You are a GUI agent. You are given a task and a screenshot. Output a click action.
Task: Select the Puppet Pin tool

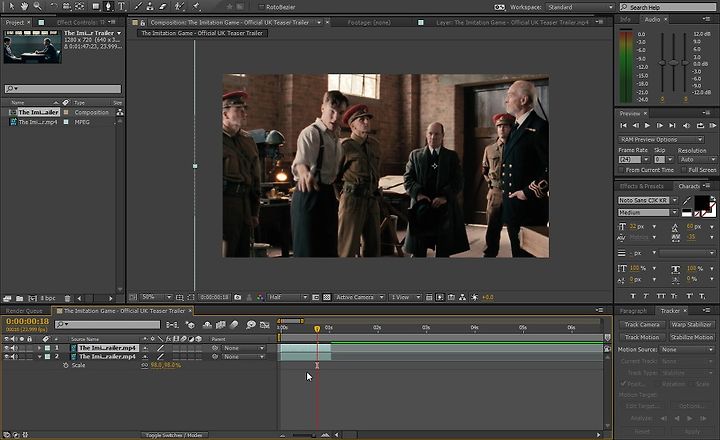[x=197, y=6]
